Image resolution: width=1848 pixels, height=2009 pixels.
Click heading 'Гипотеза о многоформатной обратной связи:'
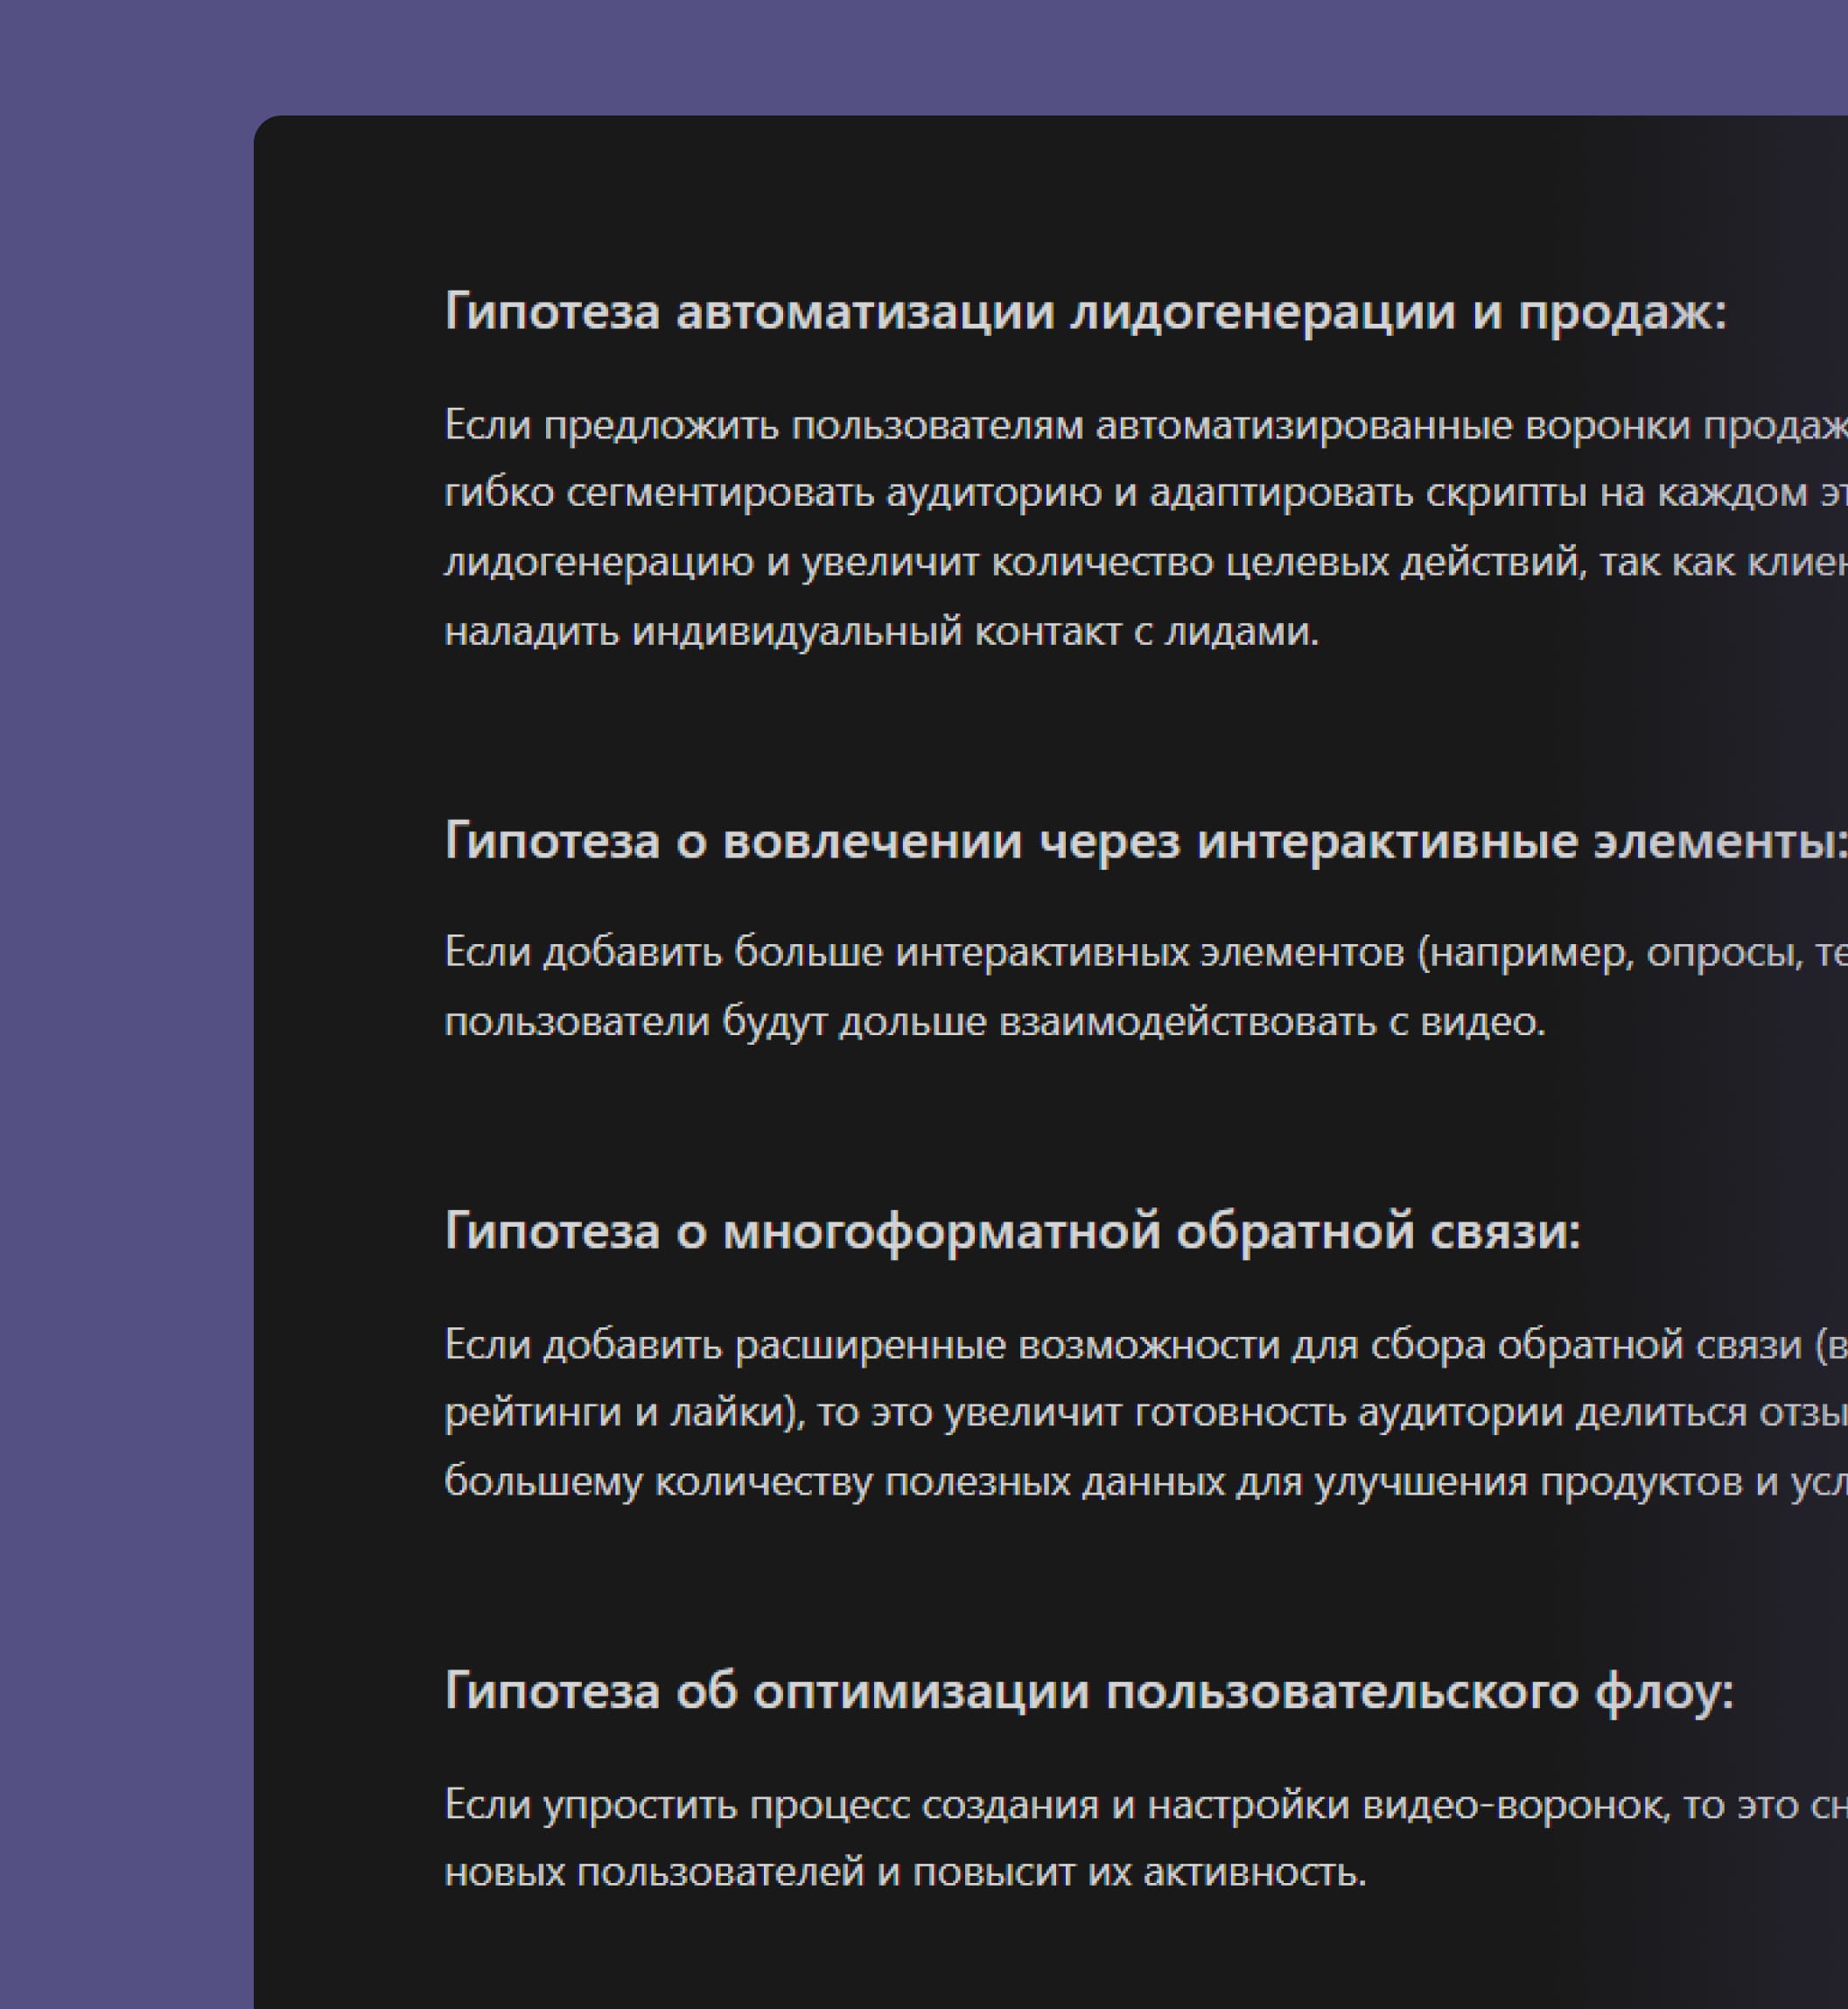click(1012, 1230)
